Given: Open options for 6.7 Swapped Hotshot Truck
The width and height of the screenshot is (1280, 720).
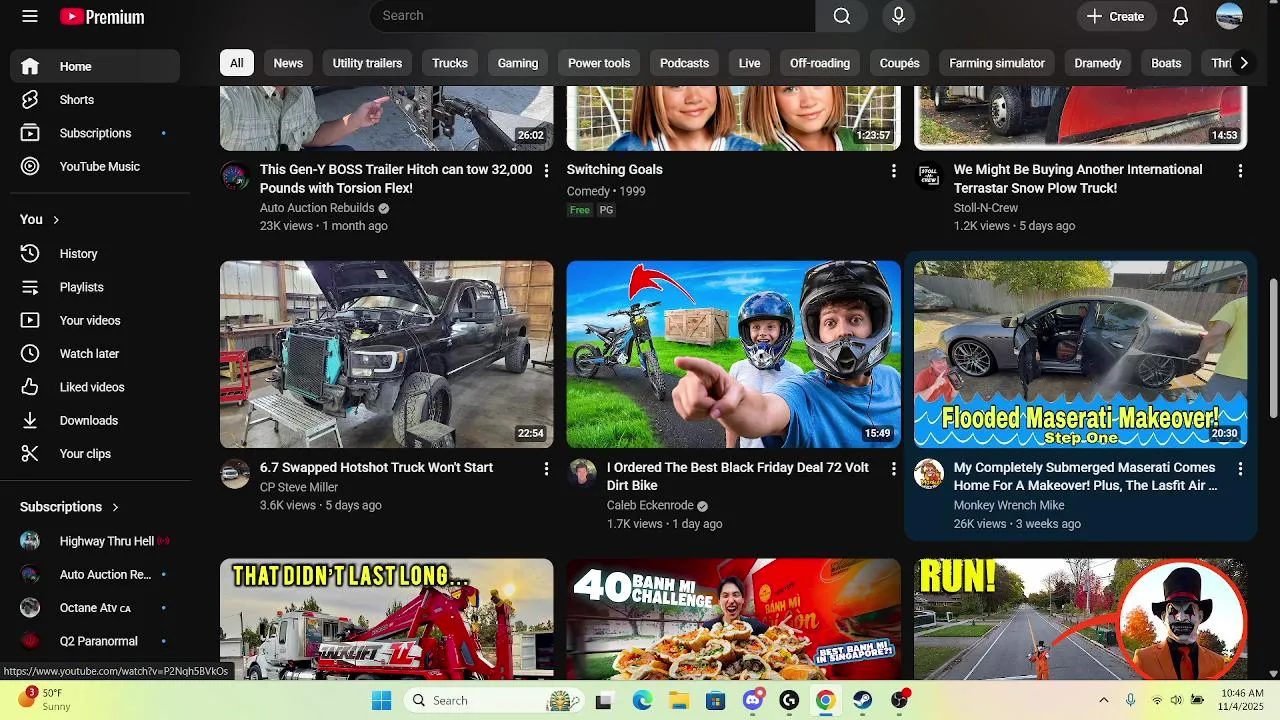Looking at the screenshot, I should 546,469.
